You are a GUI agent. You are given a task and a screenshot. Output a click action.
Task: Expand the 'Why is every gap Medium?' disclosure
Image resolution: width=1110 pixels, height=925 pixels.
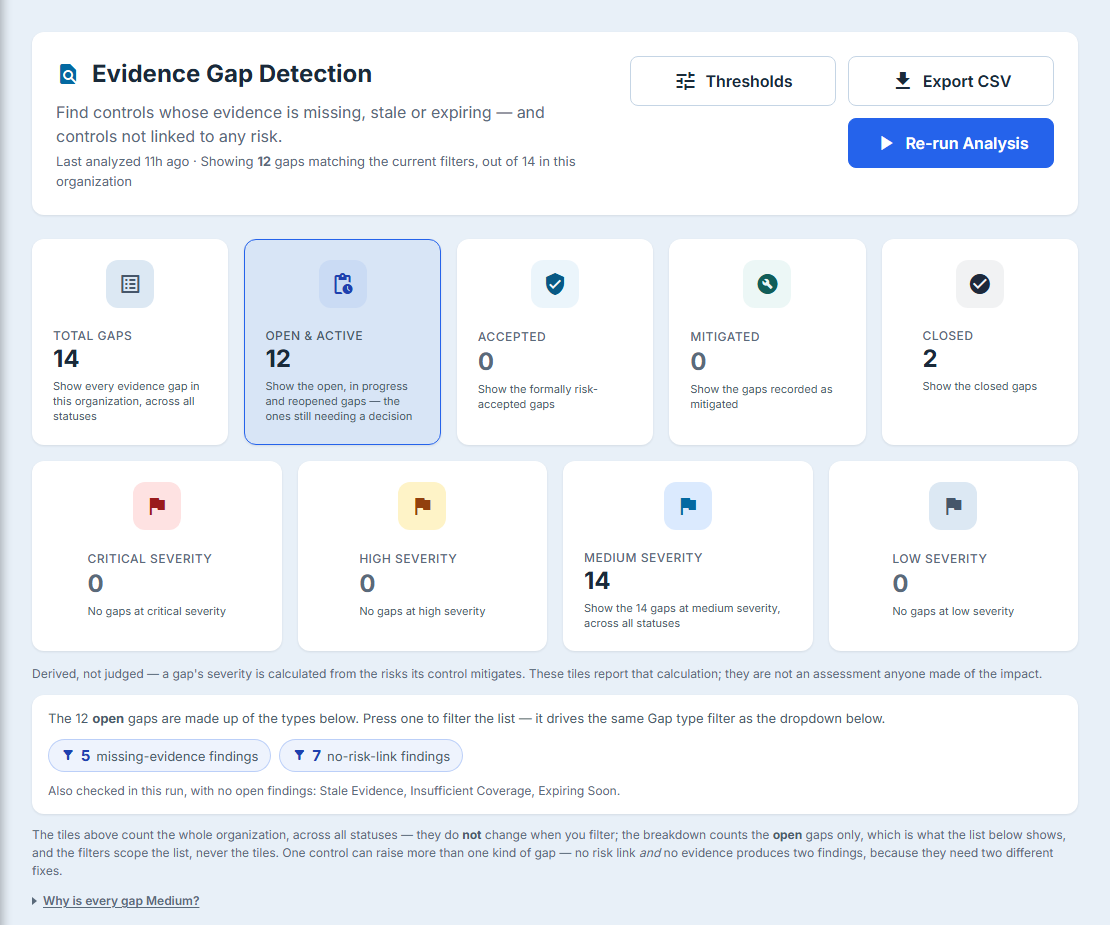tap(115, 901)
